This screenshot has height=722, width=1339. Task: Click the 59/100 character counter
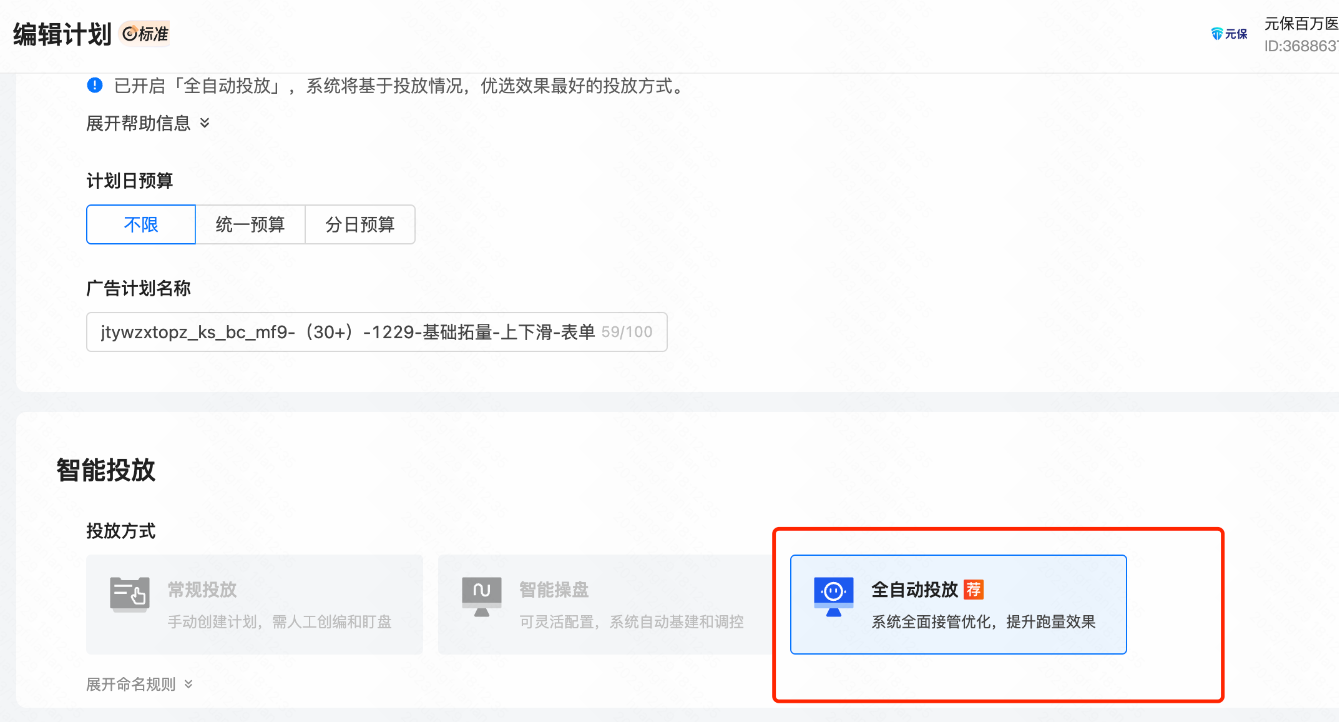[x=625, y=331]
